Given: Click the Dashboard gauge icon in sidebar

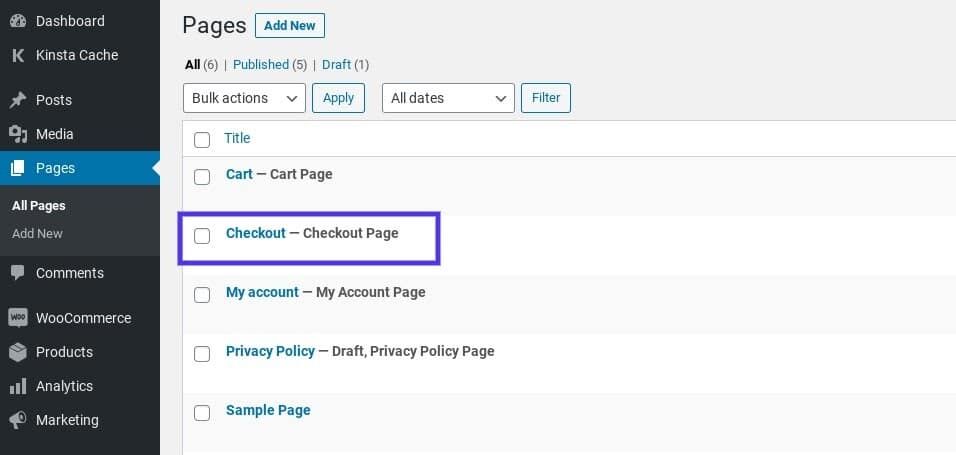Looking at the screenshot, I should coord(18,21).
